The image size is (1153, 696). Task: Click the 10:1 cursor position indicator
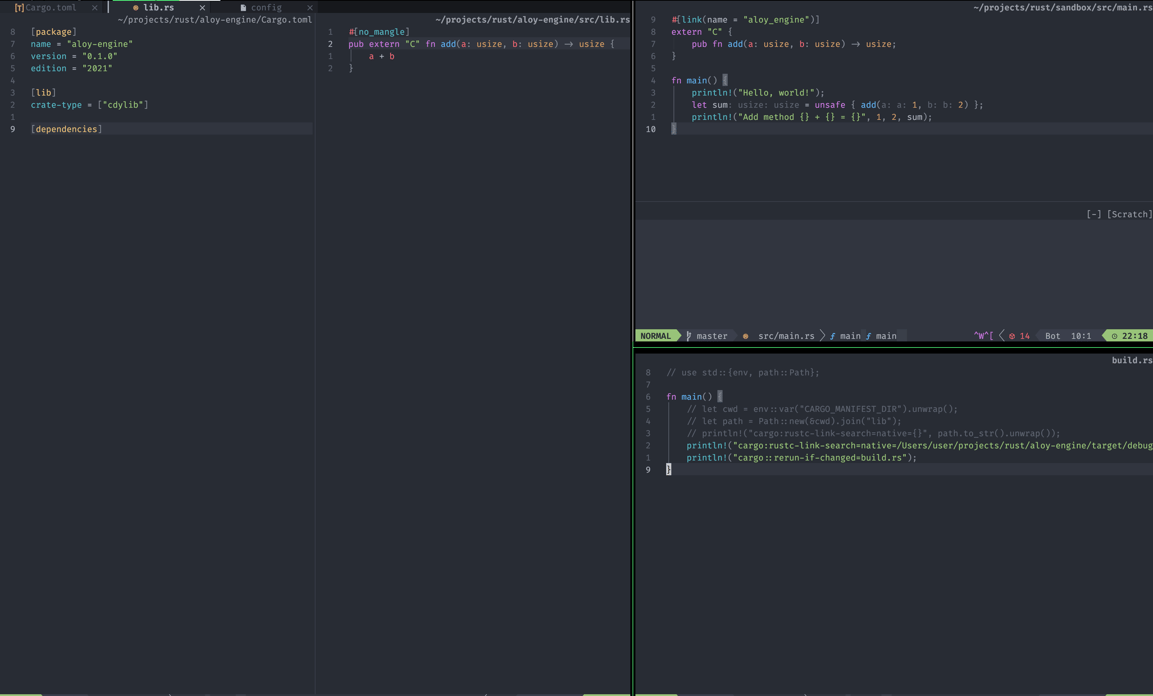[x=1081, y=336]
